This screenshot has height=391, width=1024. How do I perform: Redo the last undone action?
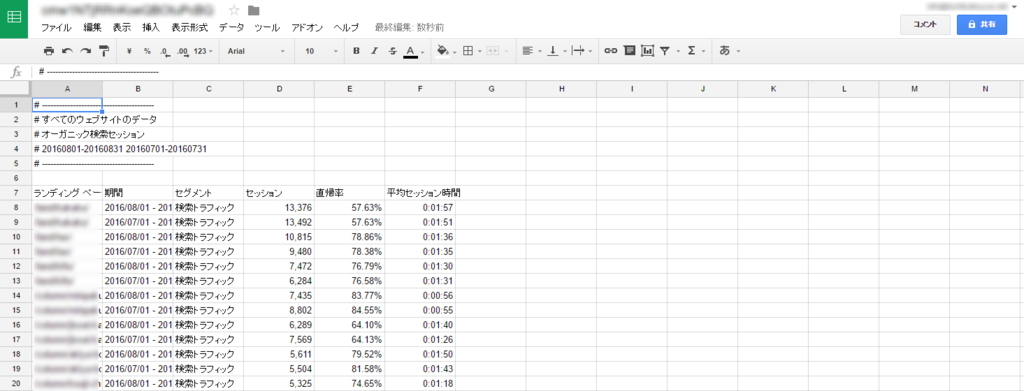click(x=86, y=51)
